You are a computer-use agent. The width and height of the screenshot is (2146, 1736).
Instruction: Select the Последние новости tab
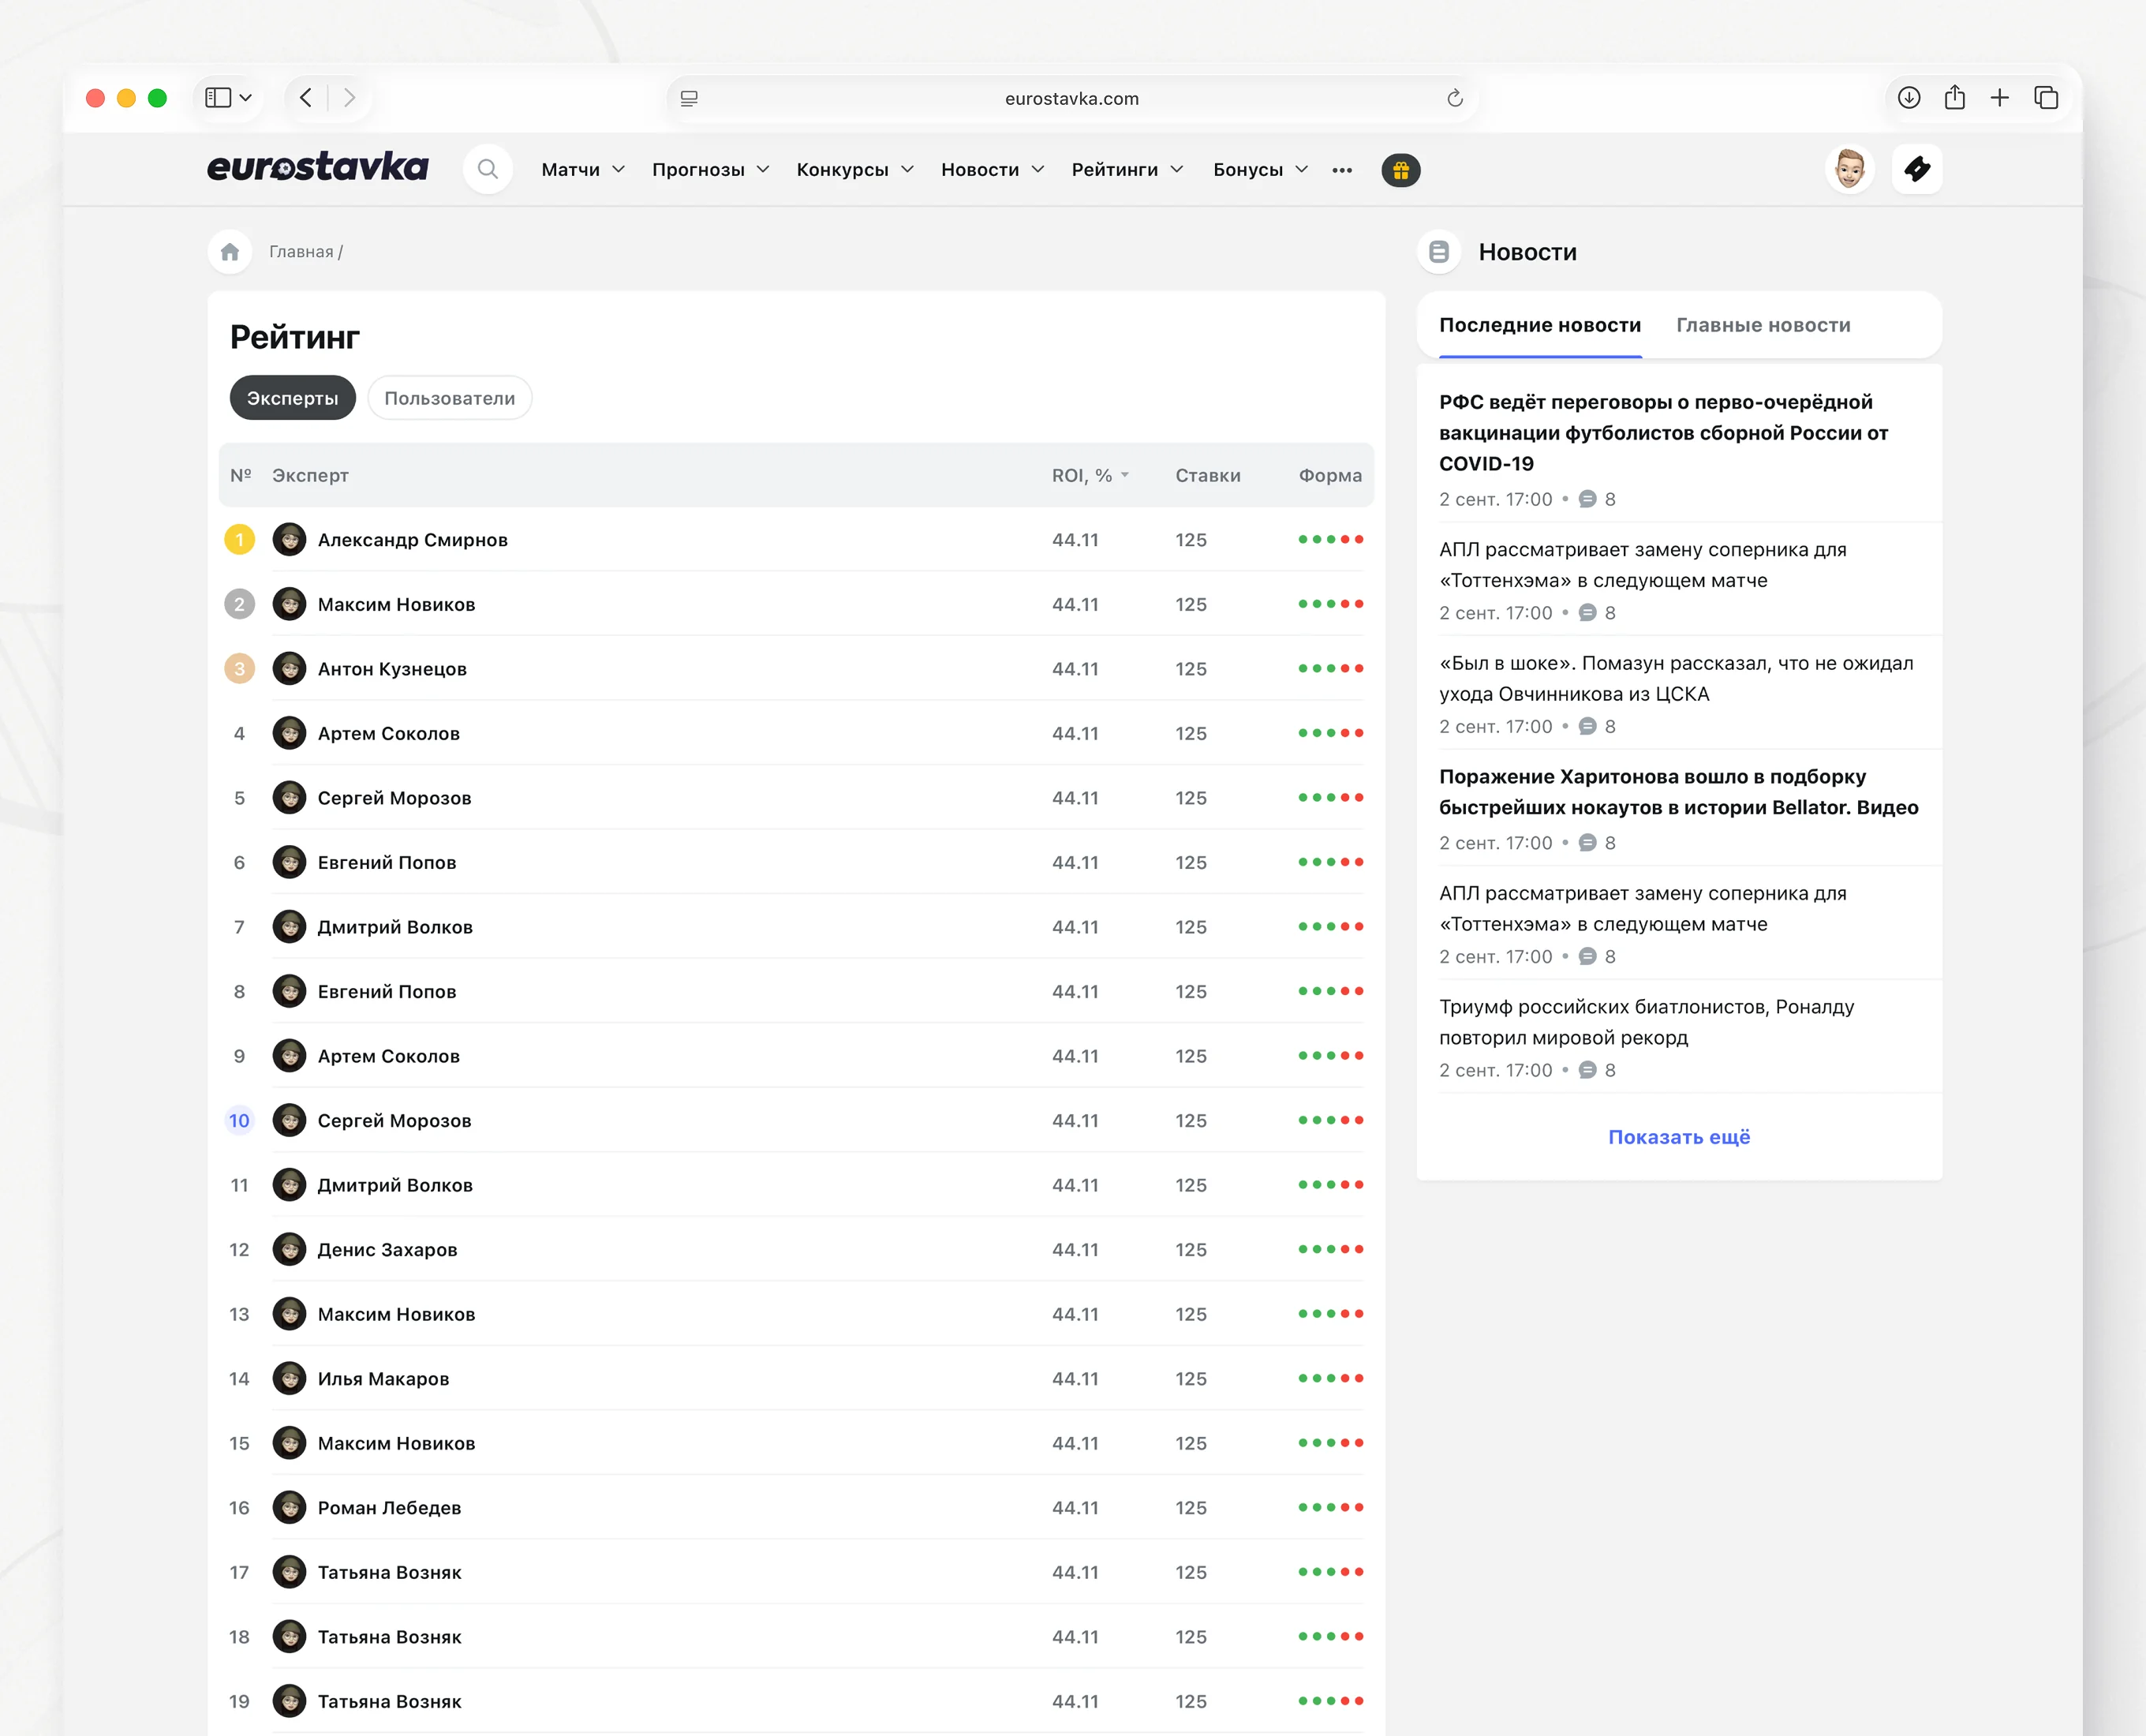tap(1539, 325)
